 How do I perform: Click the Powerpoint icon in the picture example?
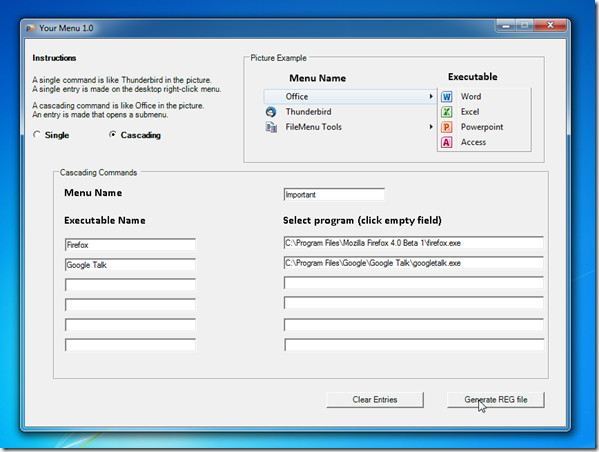[x=447, y=127]
